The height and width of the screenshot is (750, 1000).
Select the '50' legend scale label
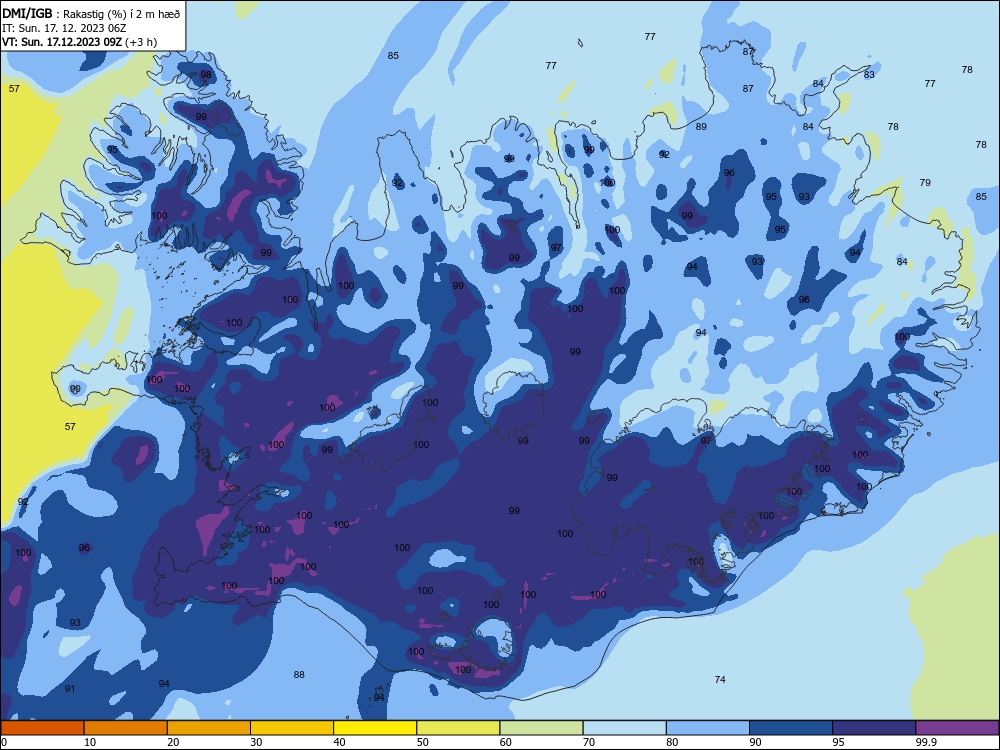pos(423,742)
